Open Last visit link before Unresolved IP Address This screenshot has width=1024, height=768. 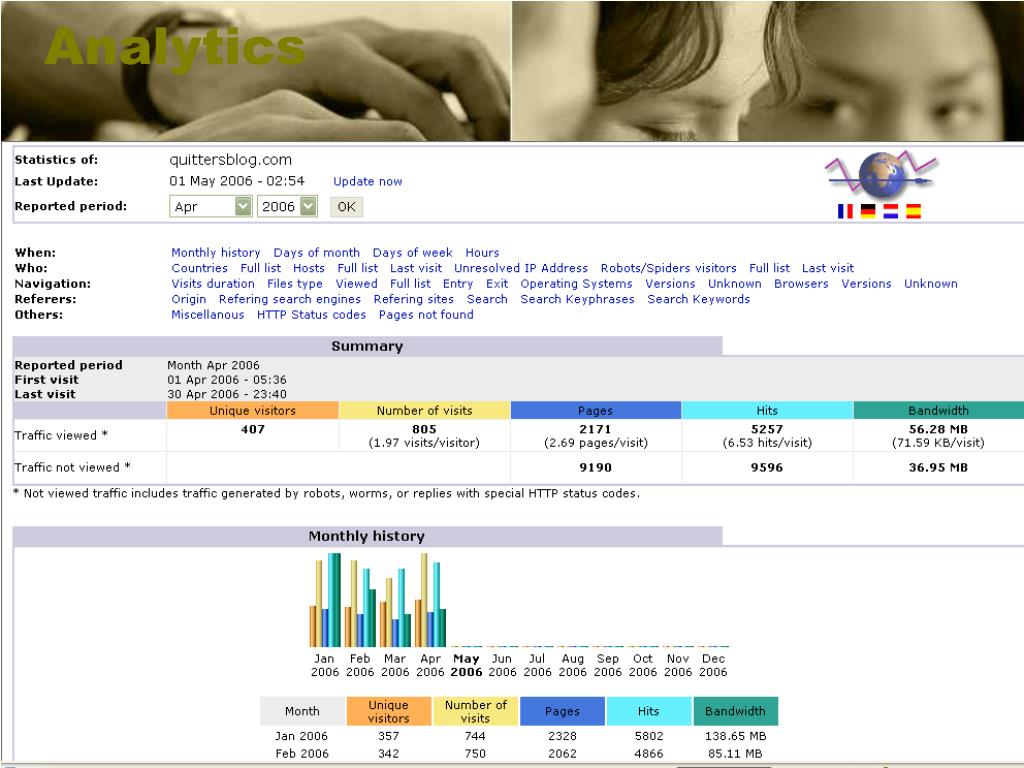point(416,268)
